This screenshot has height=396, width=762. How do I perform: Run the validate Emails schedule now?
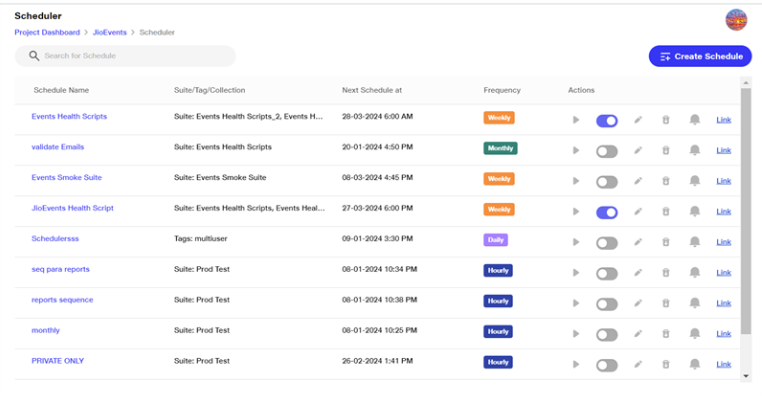point(576,151)
